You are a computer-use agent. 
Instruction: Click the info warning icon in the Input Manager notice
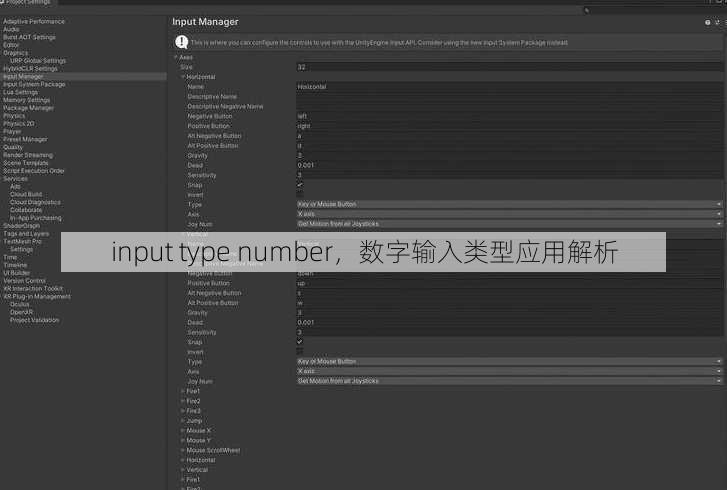181,42
